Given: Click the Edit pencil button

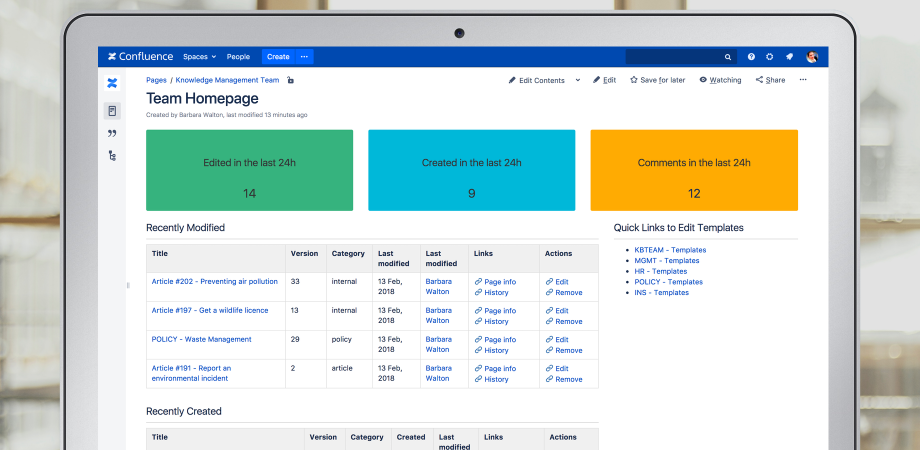Looking at the screenshot, I should point(604,80).
